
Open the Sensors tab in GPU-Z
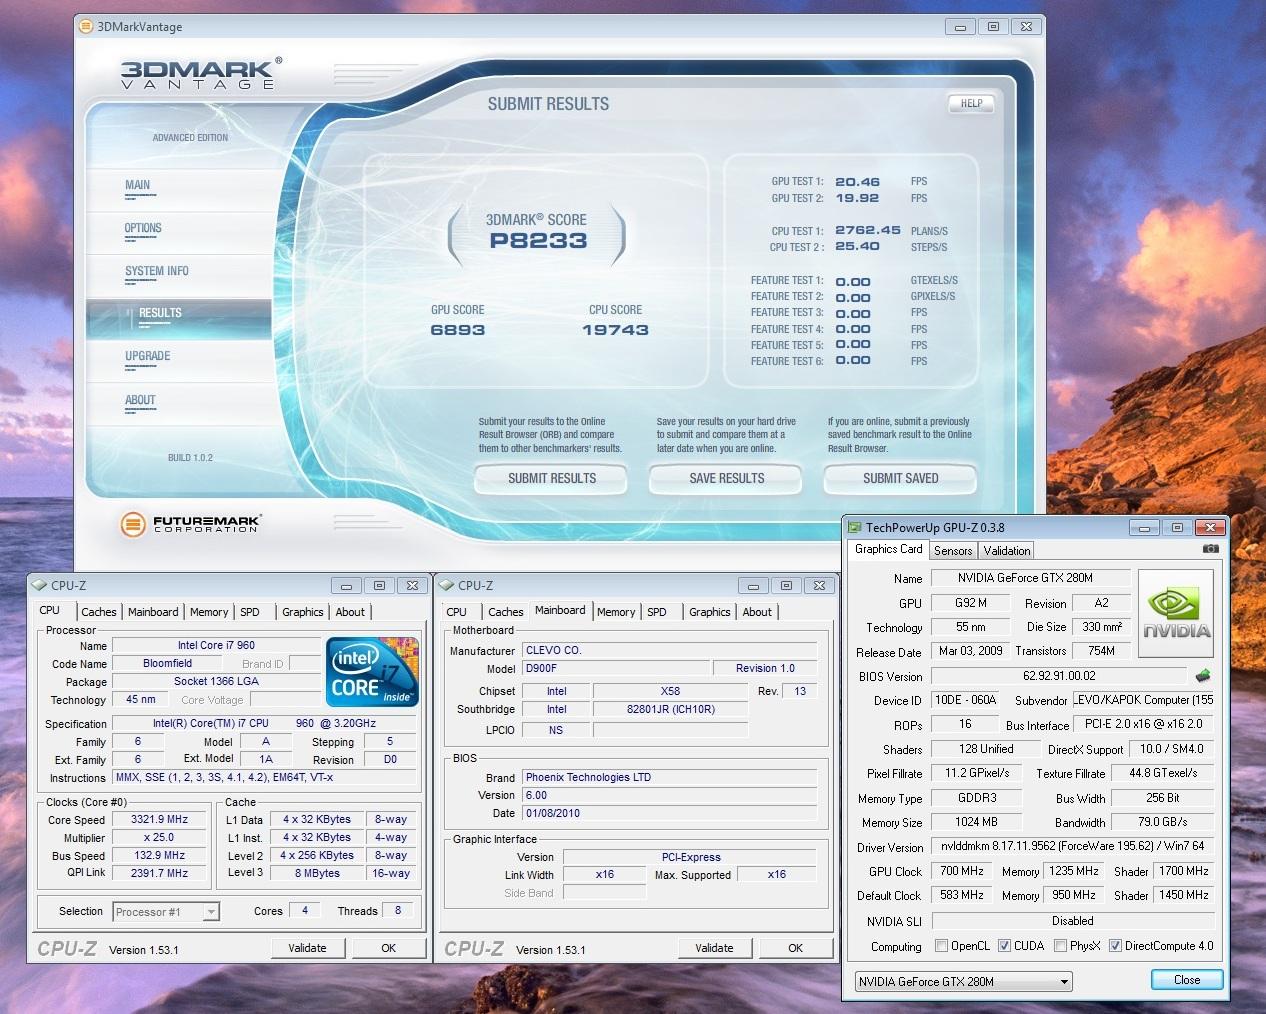pos(953,550)
